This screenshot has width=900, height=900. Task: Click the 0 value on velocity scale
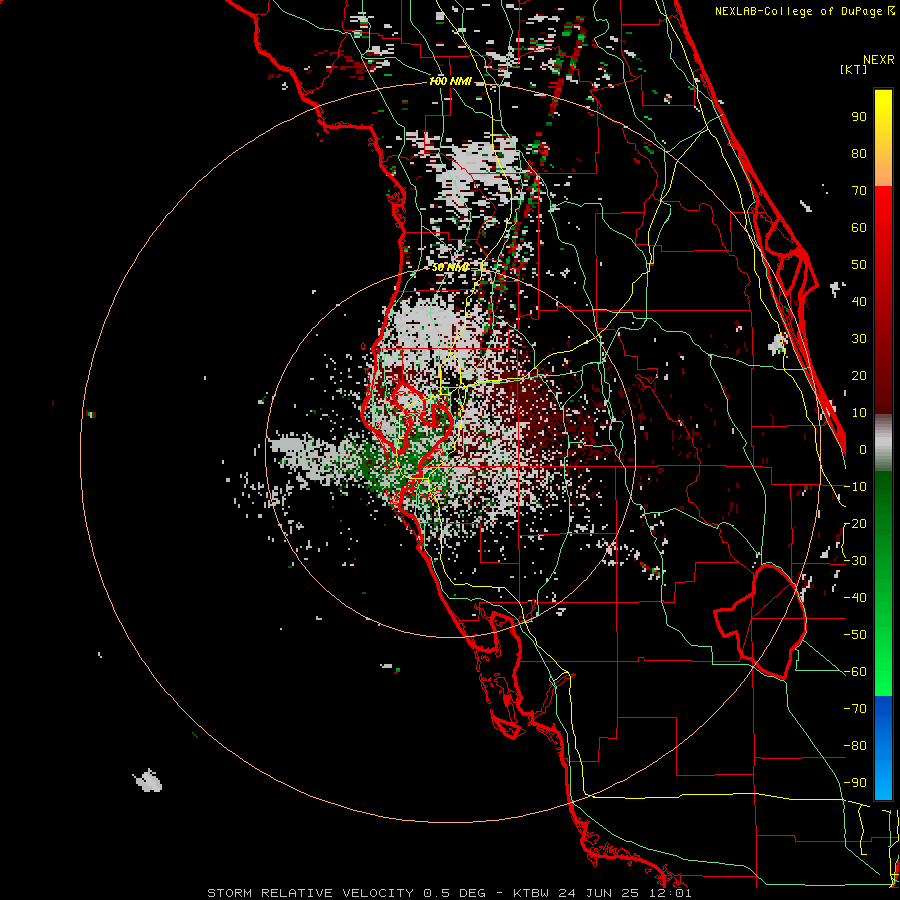coord(863,450)
